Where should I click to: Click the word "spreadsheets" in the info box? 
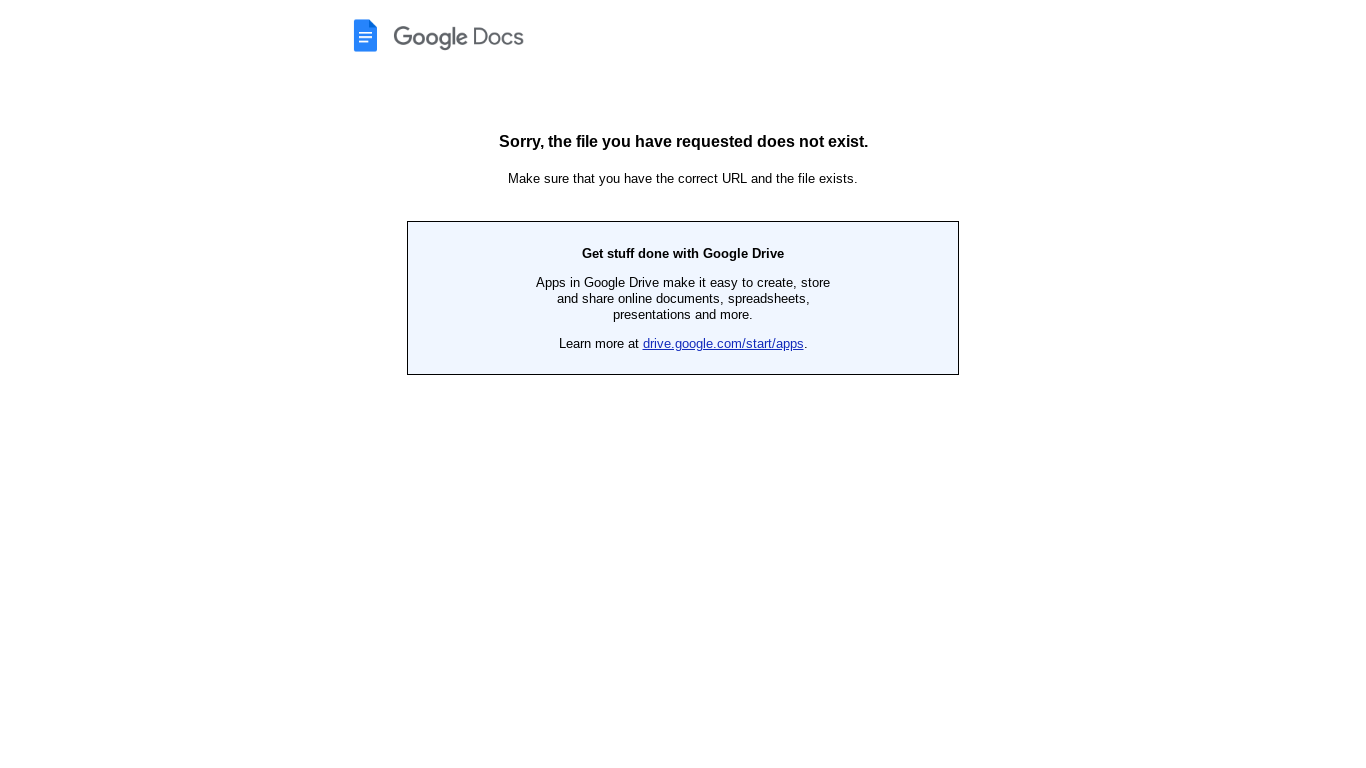coord(768,299)
